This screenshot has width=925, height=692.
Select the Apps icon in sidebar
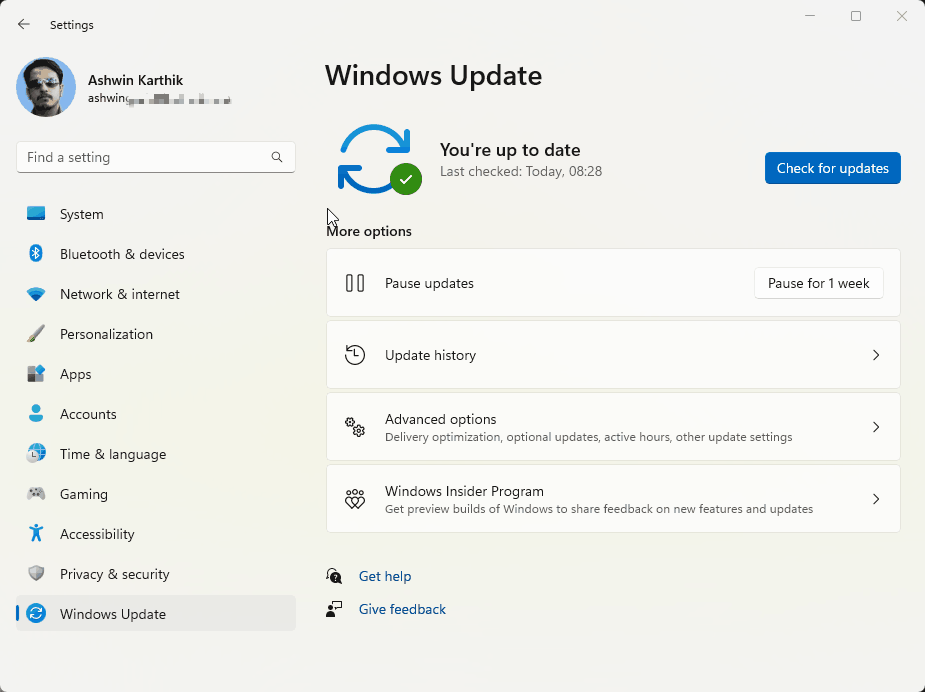pyautogui.click(x=36, y=374)
